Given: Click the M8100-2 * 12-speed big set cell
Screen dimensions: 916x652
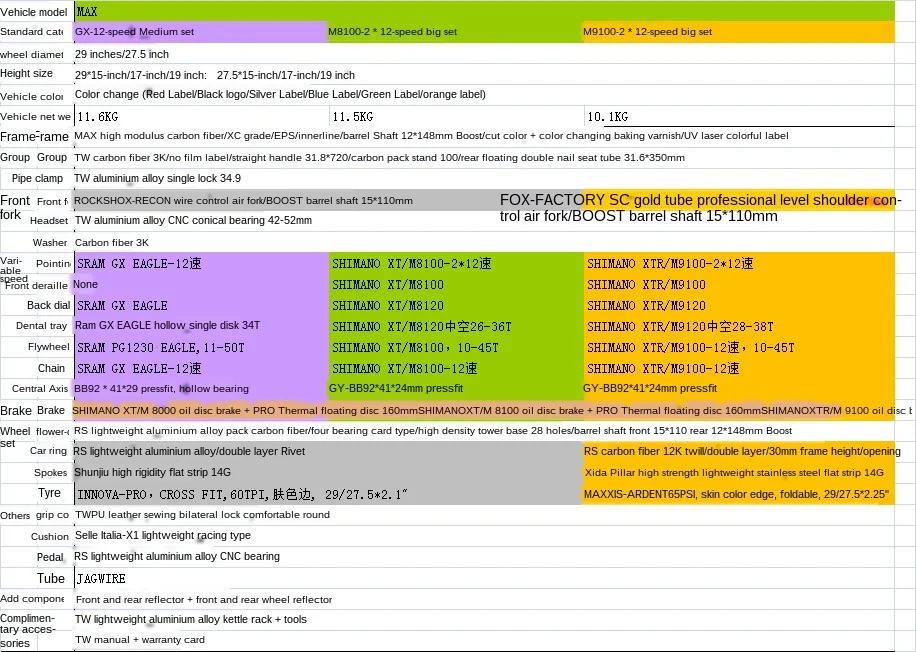Looking at the screenshot, I should click(x=455, y=32).
